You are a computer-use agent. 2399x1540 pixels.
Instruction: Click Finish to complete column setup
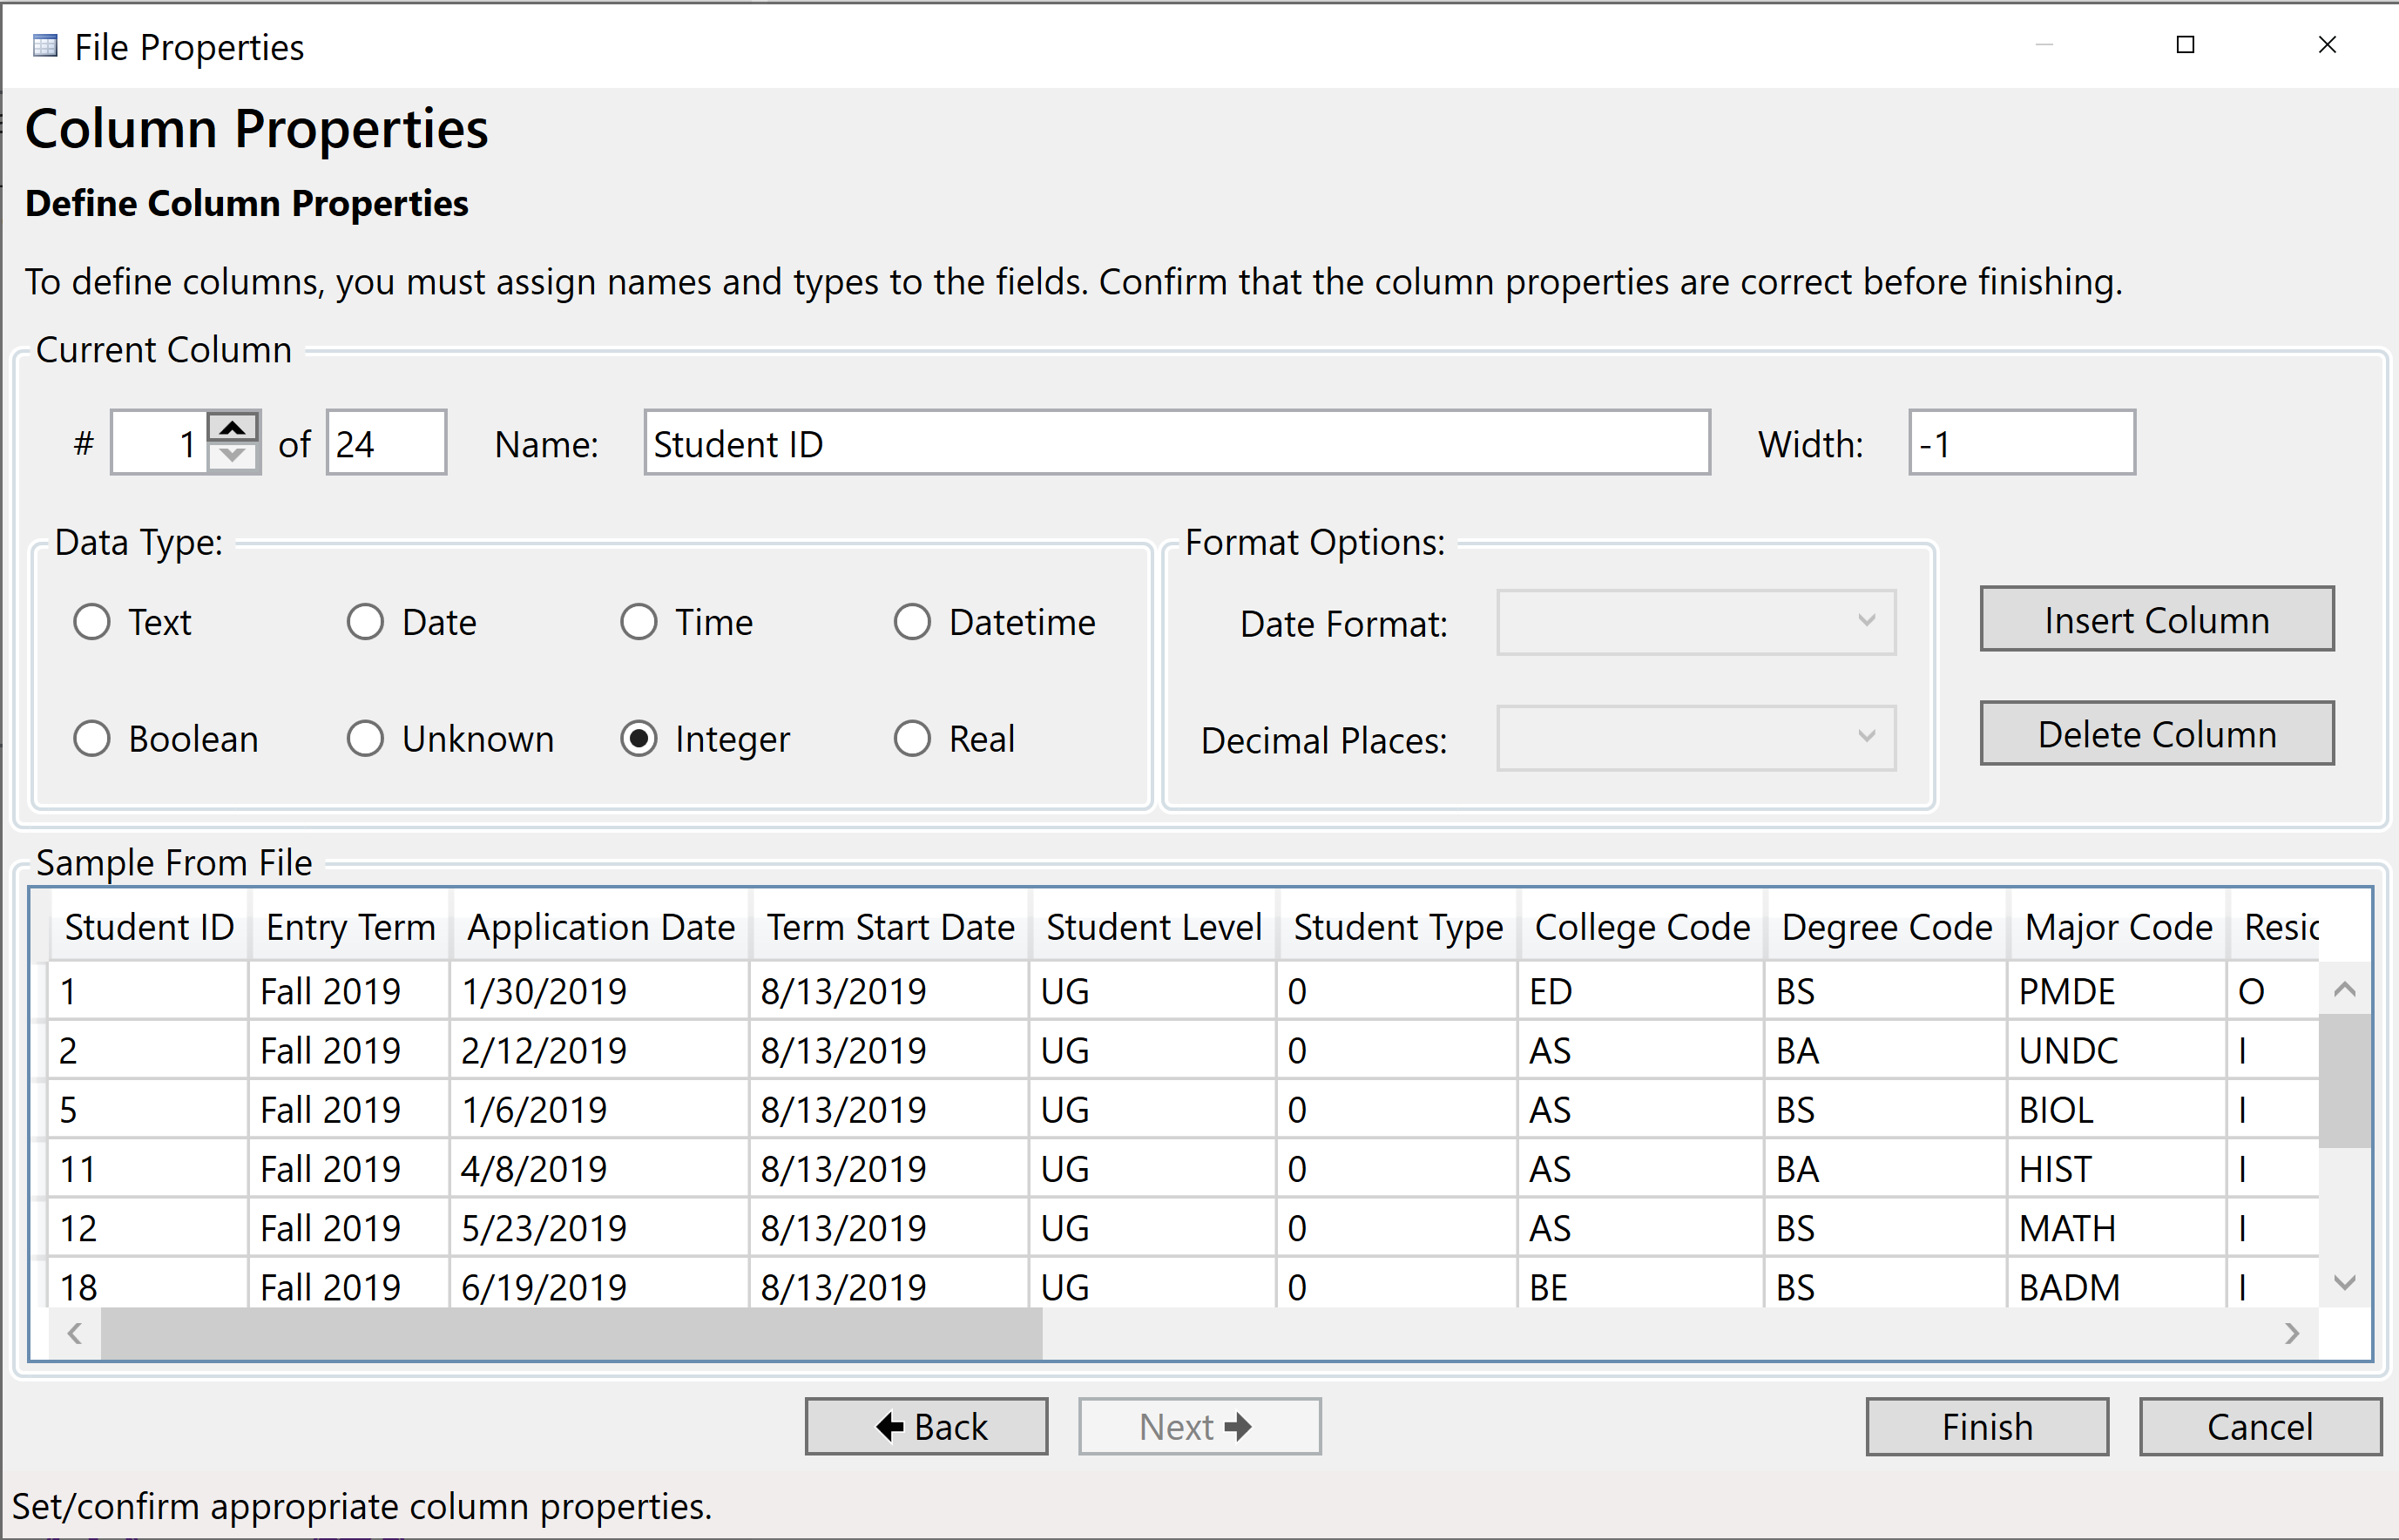1986,1426
